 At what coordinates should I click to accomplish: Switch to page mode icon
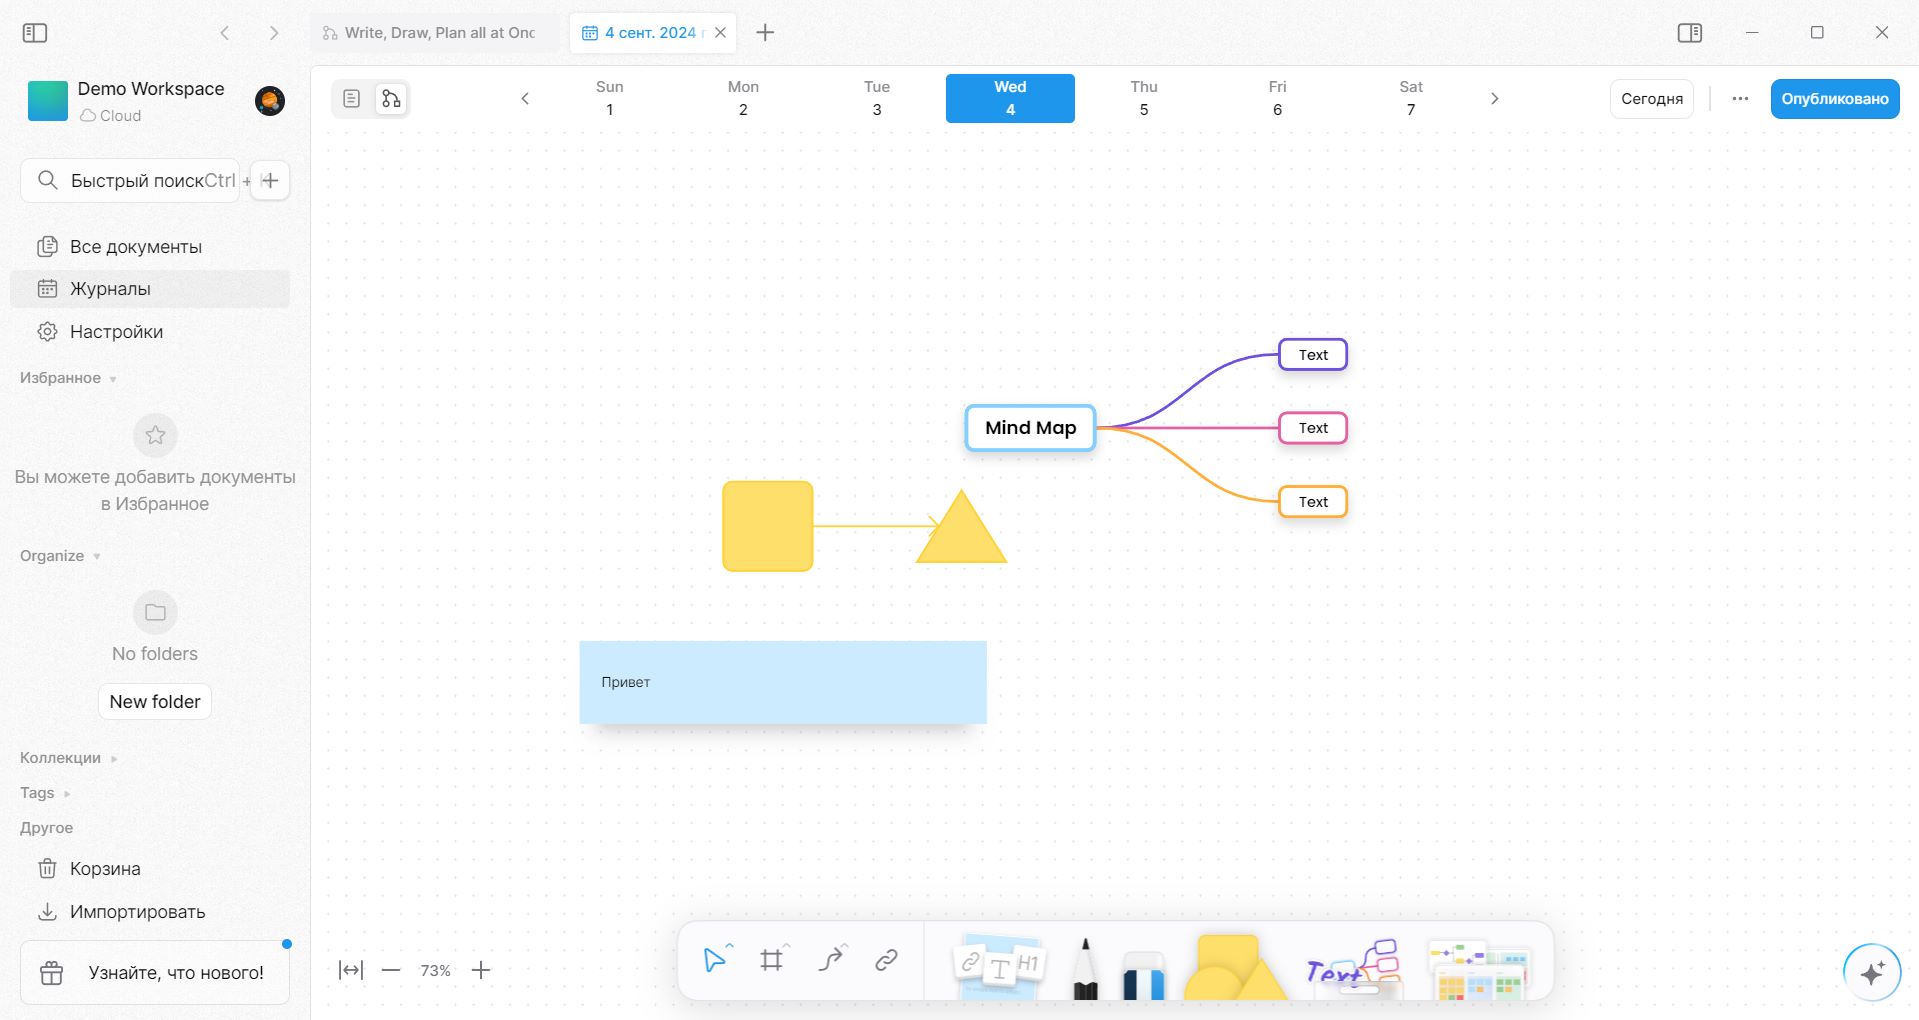pos(351,99)
